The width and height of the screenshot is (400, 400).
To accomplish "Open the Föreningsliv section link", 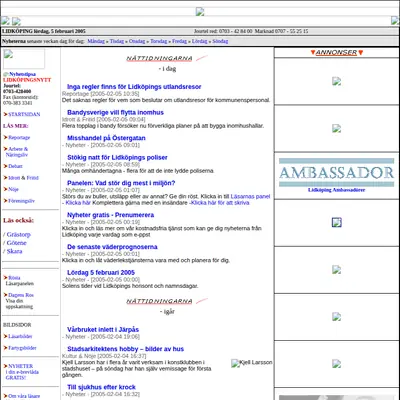I will (21, 201).
